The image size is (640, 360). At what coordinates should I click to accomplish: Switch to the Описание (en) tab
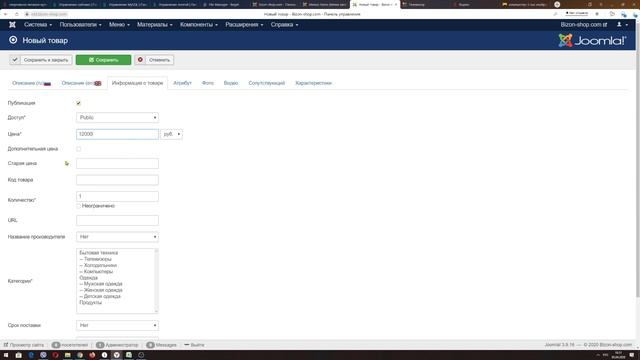click(x=81, y=83)
